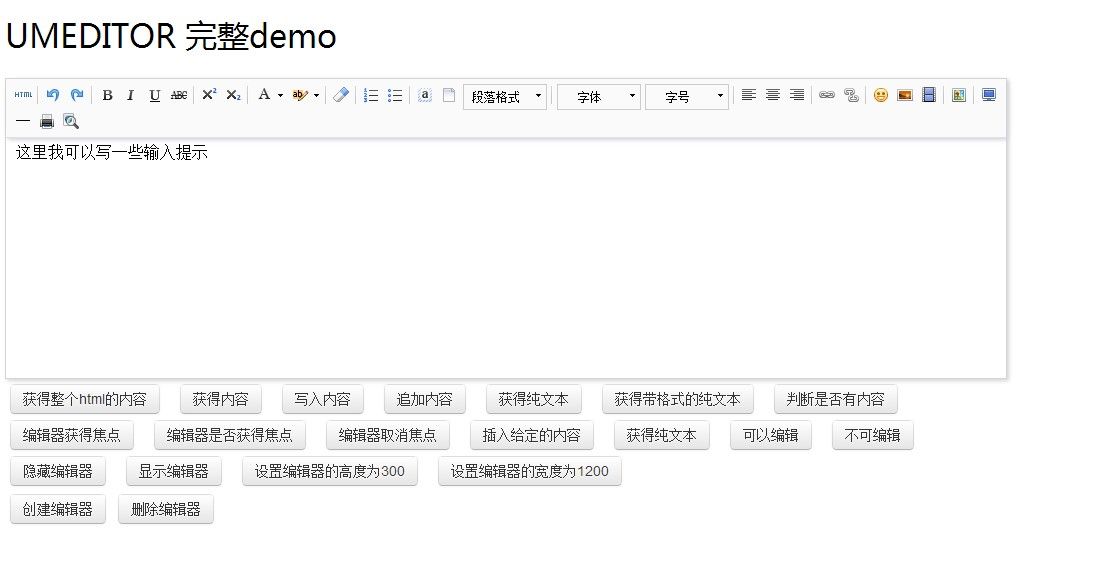This screenshot has width=1096, height=574.
Task: Click the 获得带格式的纯文本 button
Action: point(677,399)
